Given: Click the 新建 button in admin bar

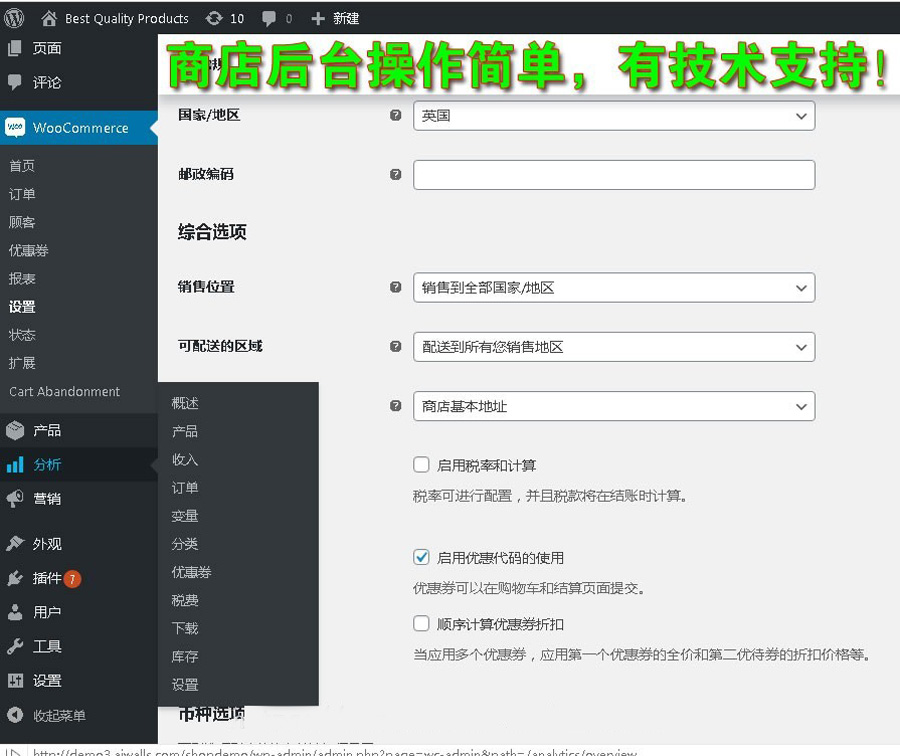Looking at the screenshot, I should tap(336, 18).
